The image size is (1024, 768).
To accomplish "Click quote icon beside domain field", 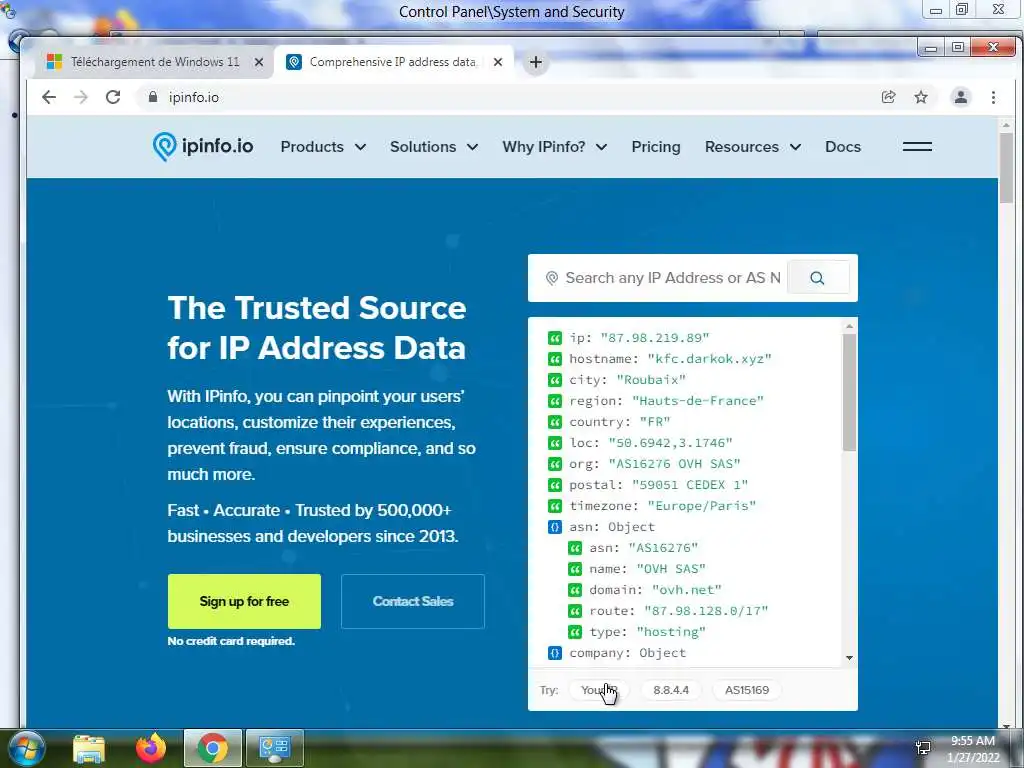I will click(x=575, y=590).
